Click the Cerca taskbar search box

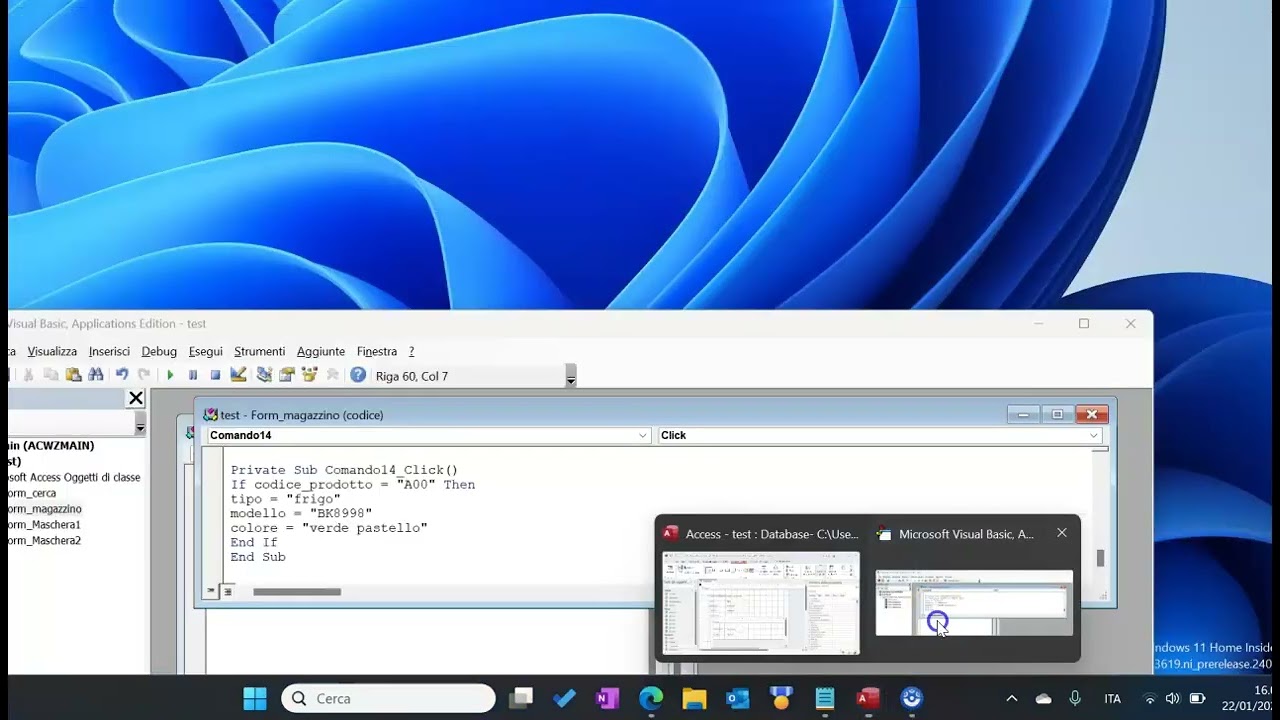pyautogui.click(x=388, y=698)
